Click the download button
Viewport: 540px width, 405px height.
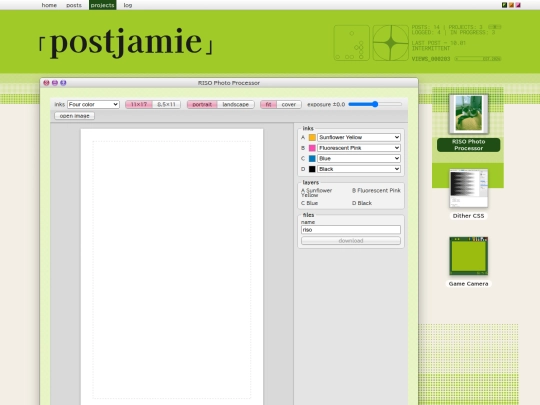pos(351,241)
